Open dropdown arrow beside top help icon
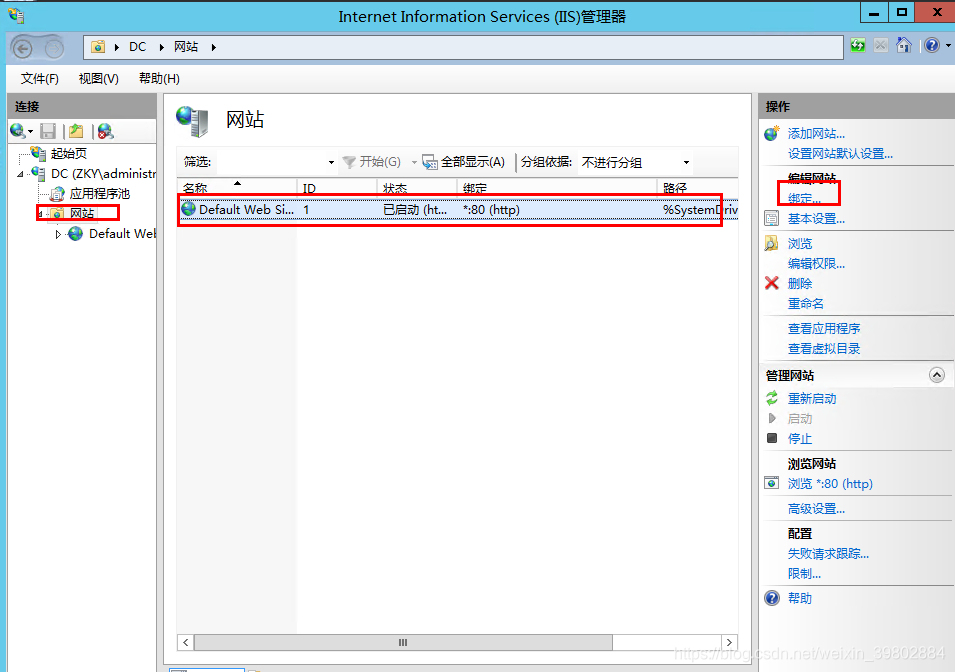 [x=948, y=46]
